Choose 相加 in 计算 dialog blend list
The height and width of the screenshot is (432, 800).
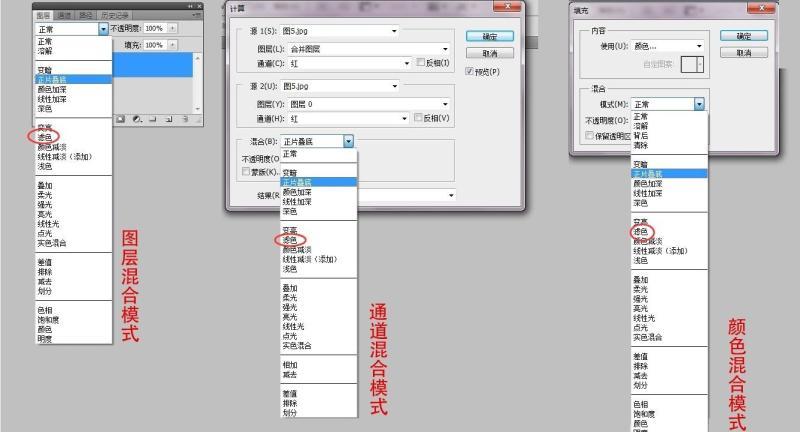pyautogui.click(x=289, y=365)
